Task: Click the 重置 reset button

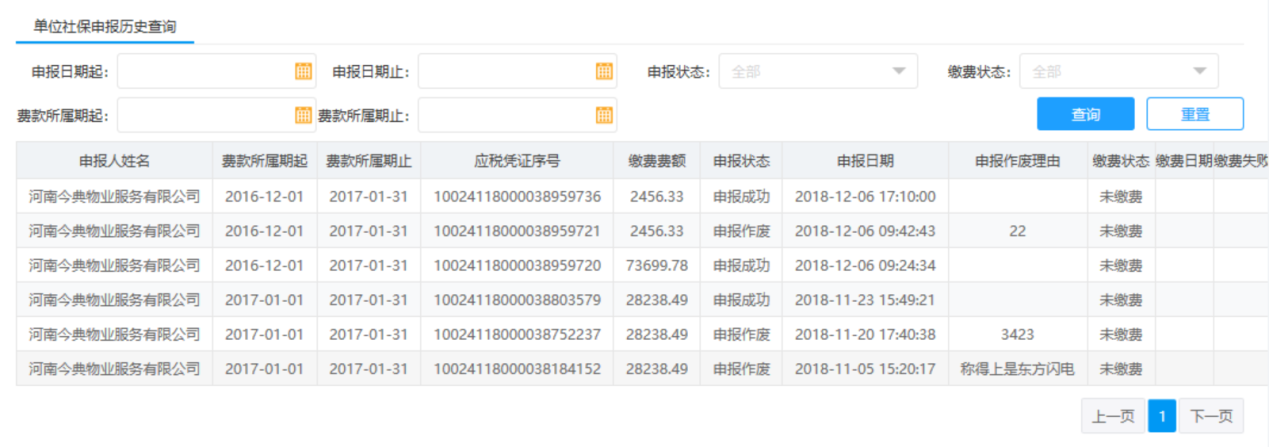Action: point(1194,114)
